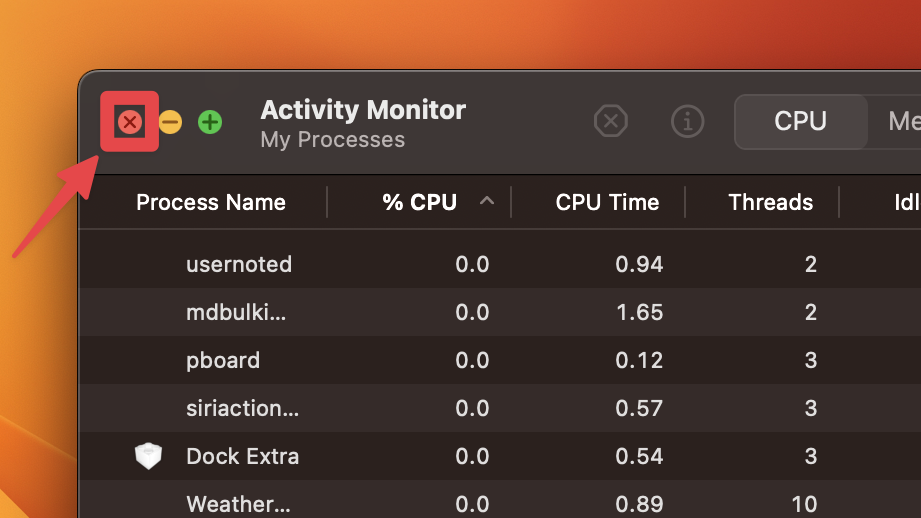Image resolution: width=921 pixels, height=518 pixels.
Task: Switch to the CPU tab
Action: coord(800,122)
